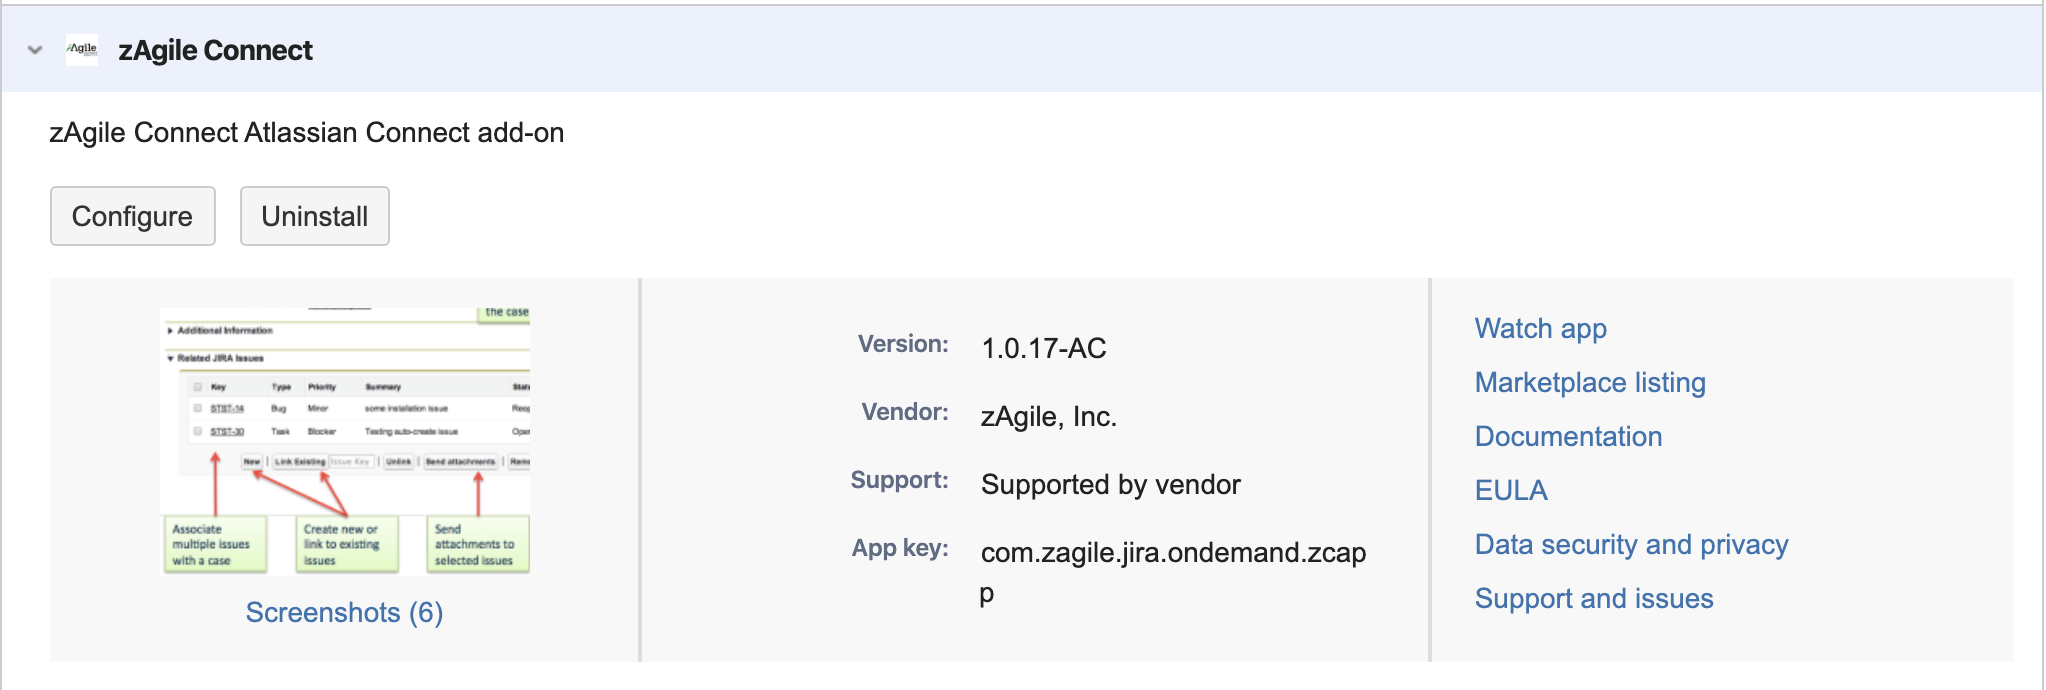Collapse the zAgile Connect app details chevron
Viewport: 2046px width, 690px height.
(36, 50)
